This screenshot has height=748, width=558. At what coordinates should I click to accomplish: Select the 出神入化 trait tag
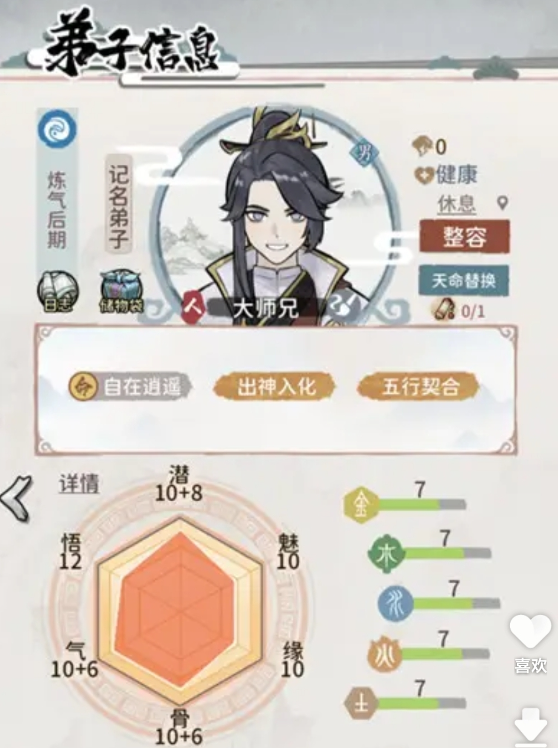276,386
